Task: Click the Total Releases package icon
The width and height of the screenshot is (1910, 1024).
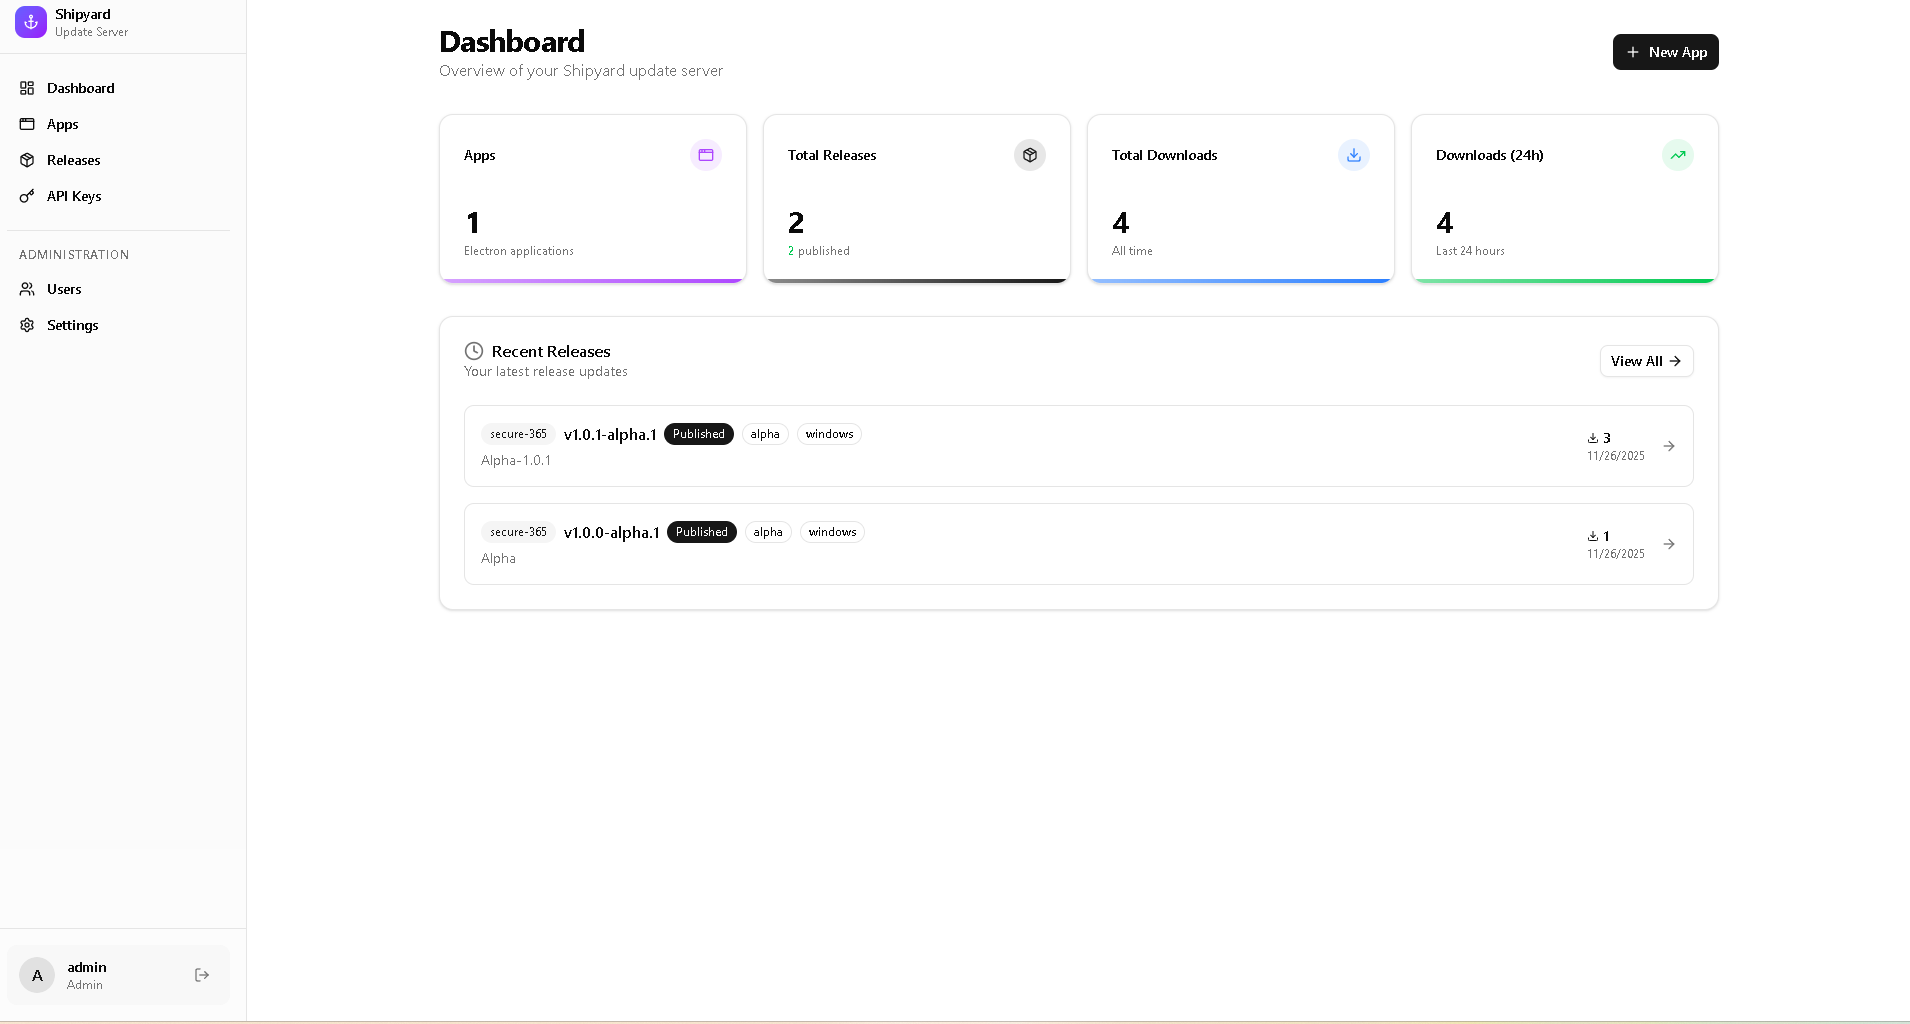Action: click(1030, 155)
